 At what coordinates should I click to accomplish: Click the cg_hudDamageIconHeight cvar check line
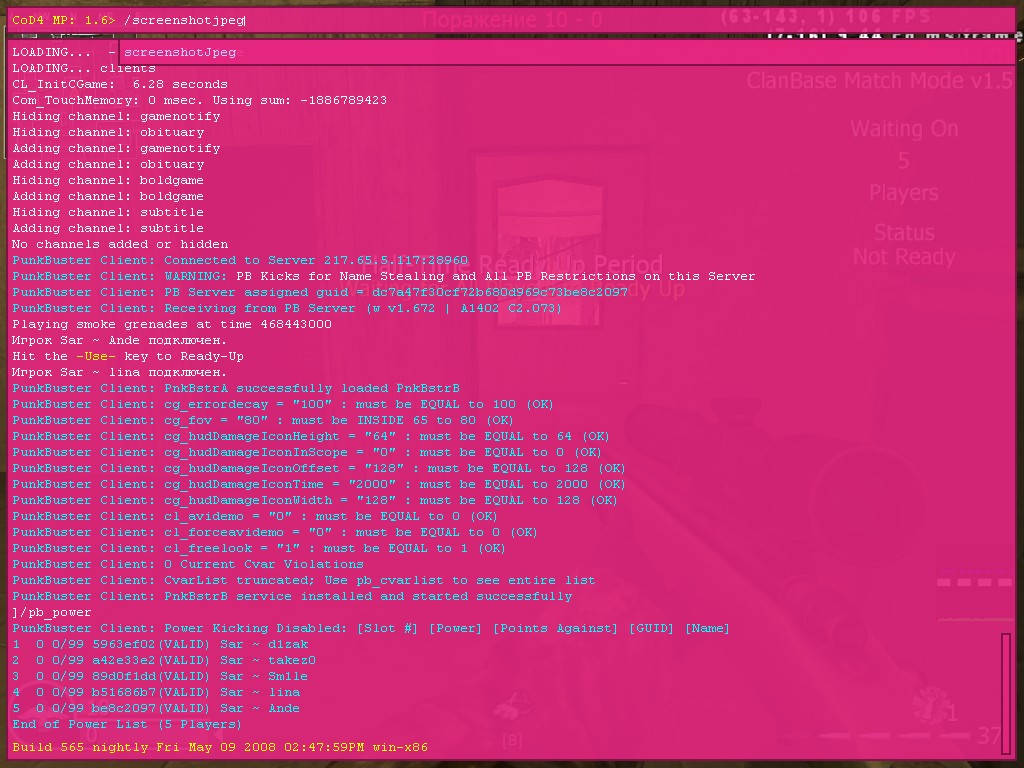311,436
